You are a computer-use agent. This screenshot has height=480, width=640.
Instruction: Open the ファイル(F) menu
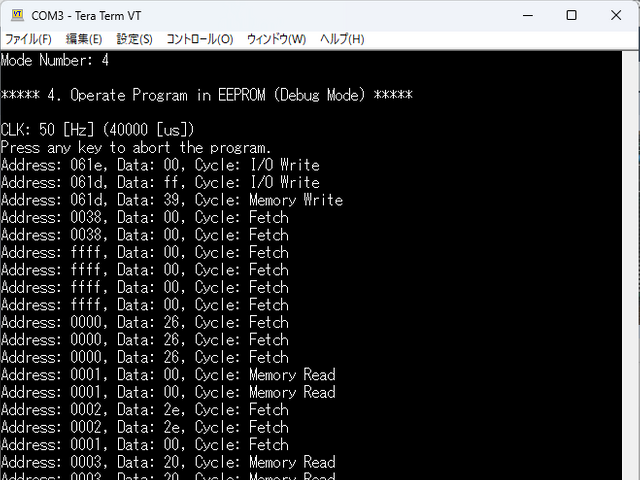(x=28, y=39)
